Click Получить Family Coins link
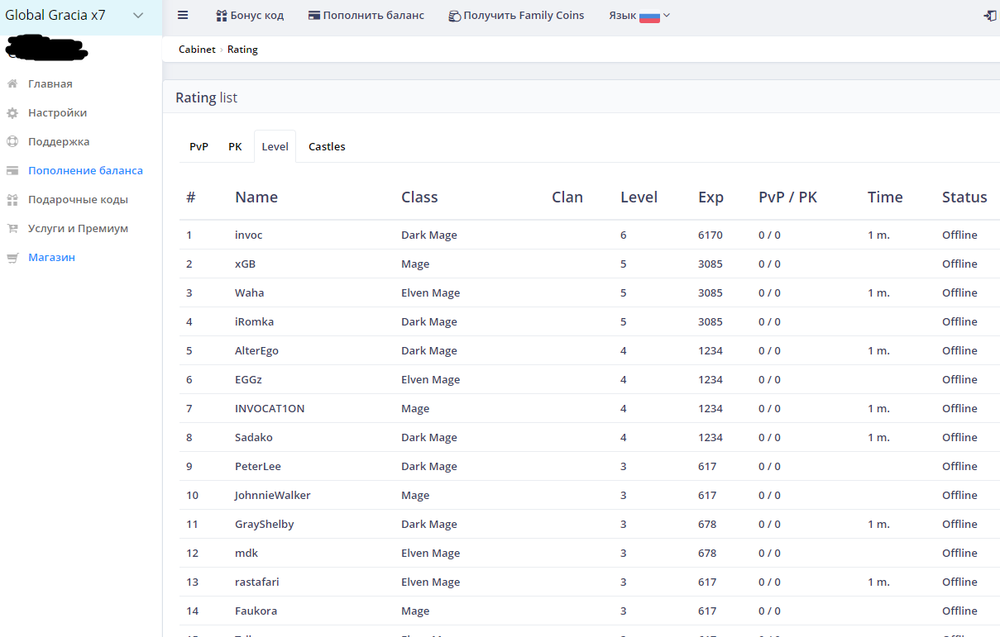This screenshot has height=637, width=1000. pyautogui.click(x=516, y=16)
